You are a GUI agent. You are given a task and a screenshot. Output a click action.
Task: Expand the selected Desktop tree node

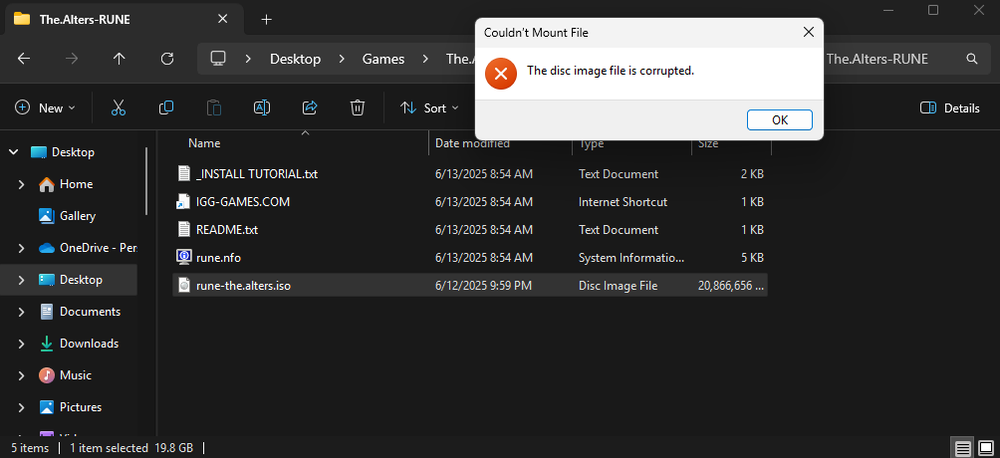pos(22,279)
